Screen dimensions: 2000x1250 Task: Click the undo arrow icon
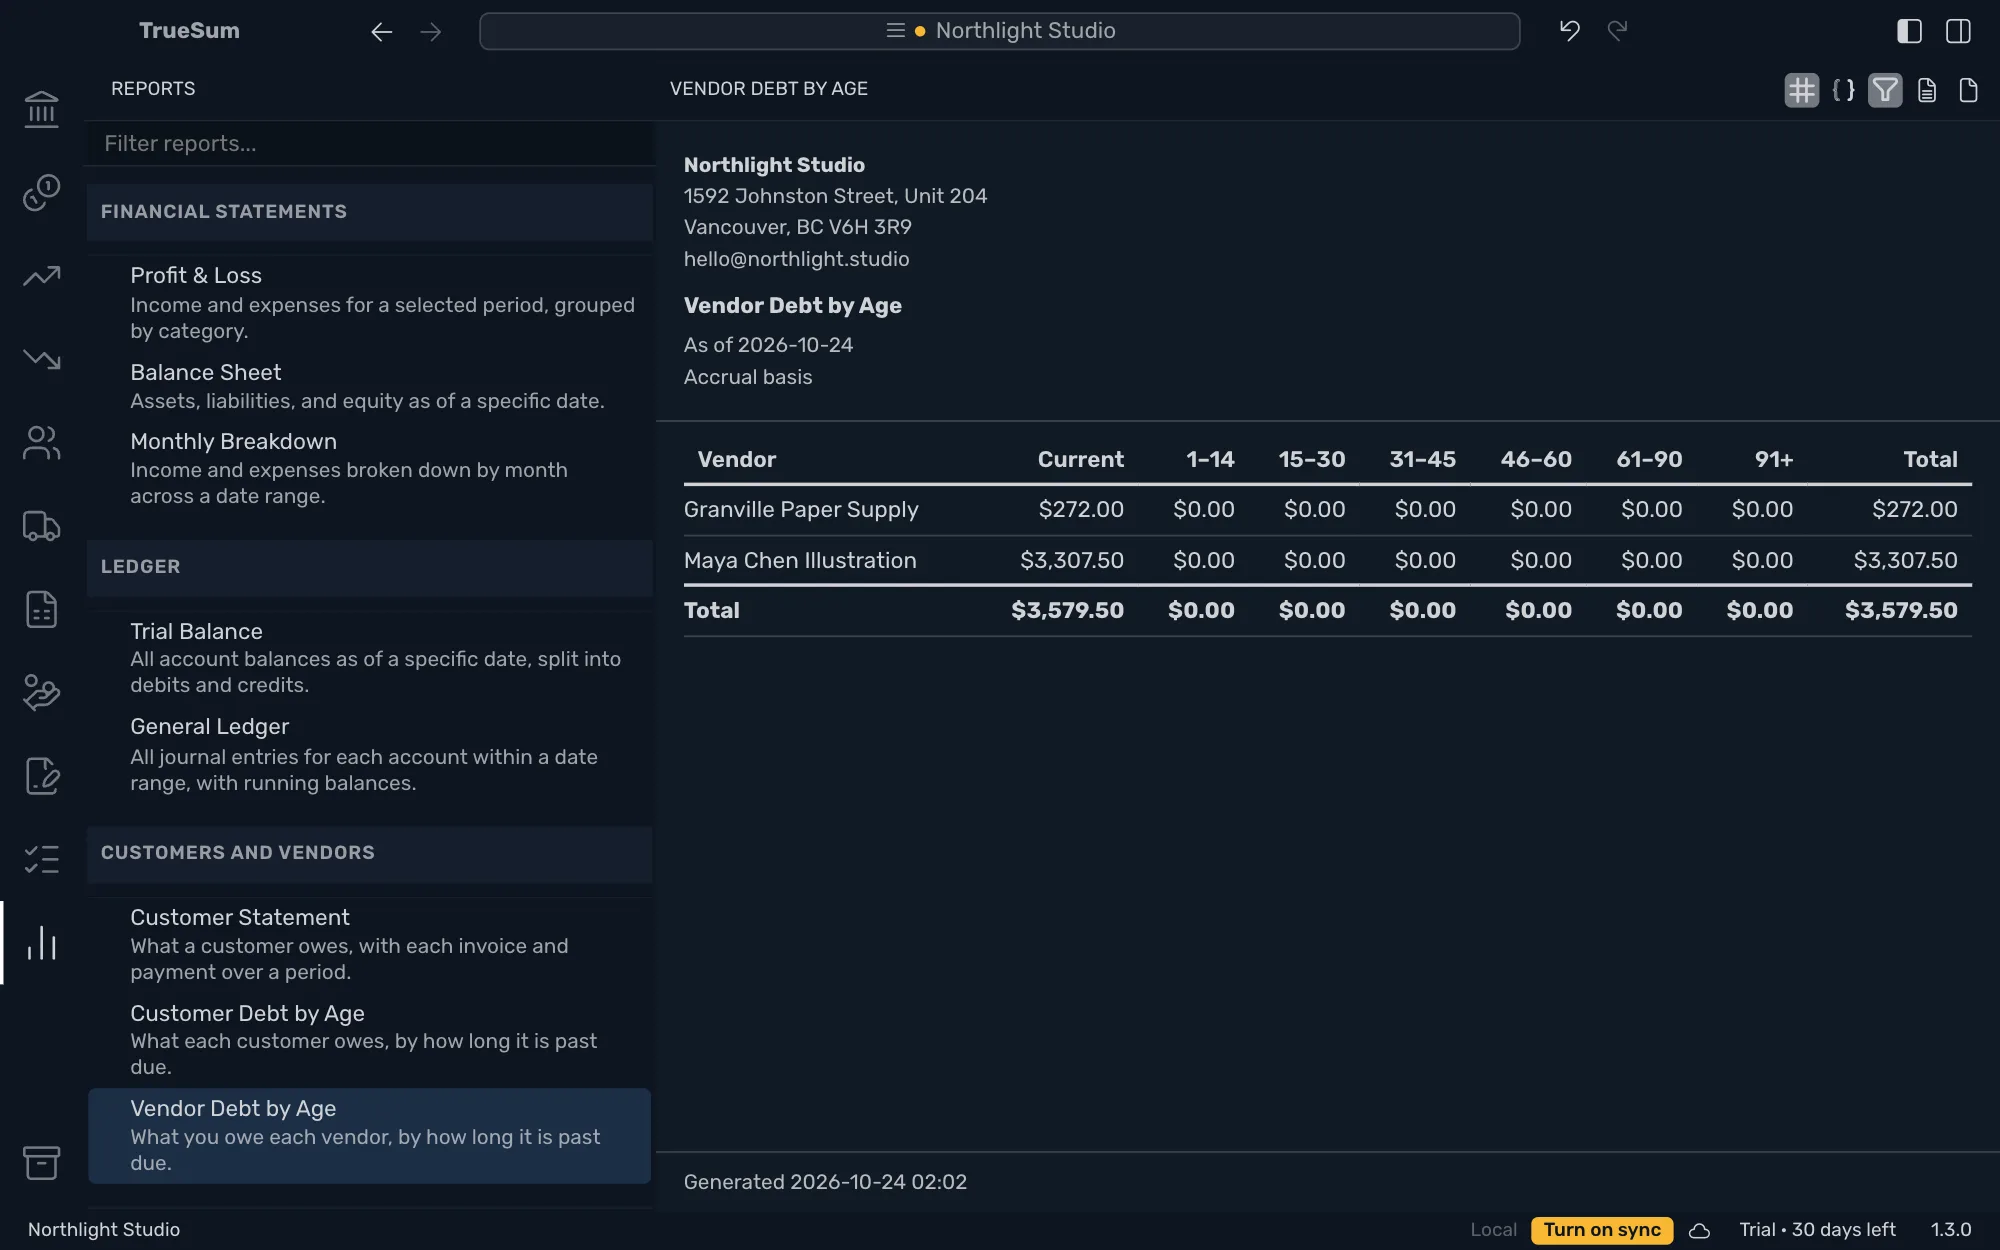[1570, 31]
